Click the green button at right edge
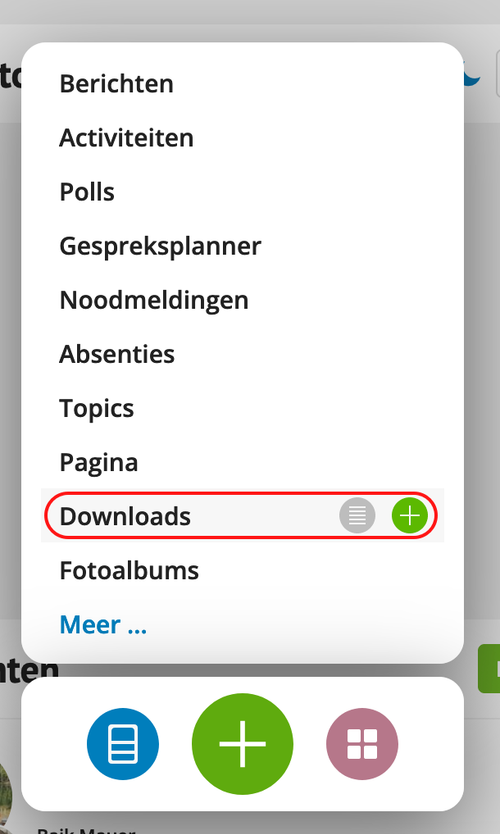The image size is (500, 834). [489, 669]
